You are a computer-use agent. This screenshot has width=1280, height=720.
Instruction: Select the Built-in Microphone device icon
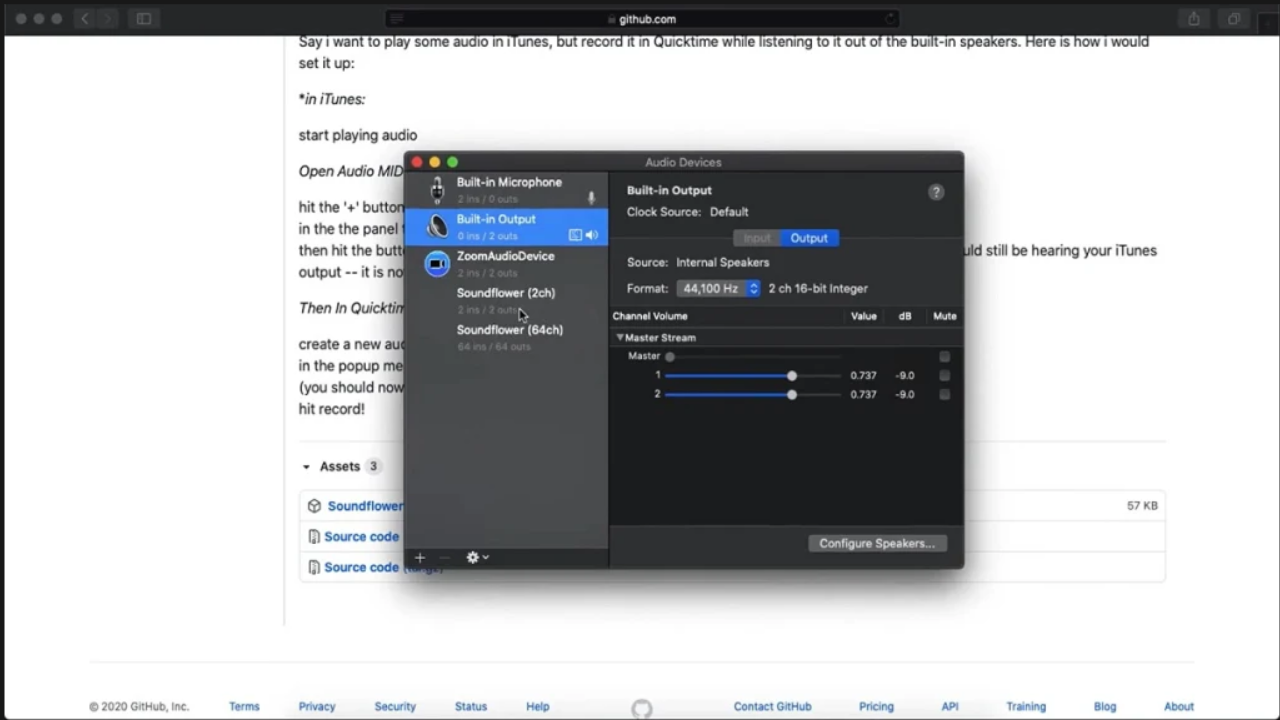(437, 190)
